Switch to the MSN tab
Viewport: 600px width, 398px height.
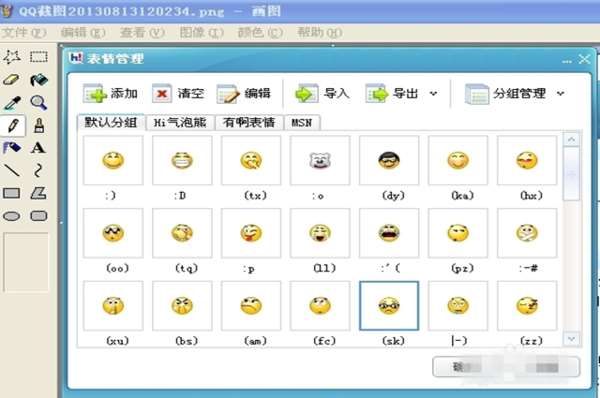tap(302, 123)
